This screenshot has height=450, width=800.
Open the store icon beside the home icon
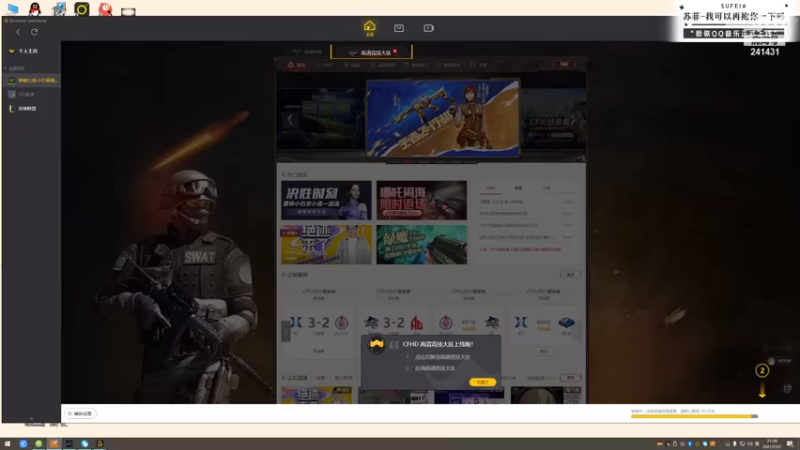click(x=399, y=28)
